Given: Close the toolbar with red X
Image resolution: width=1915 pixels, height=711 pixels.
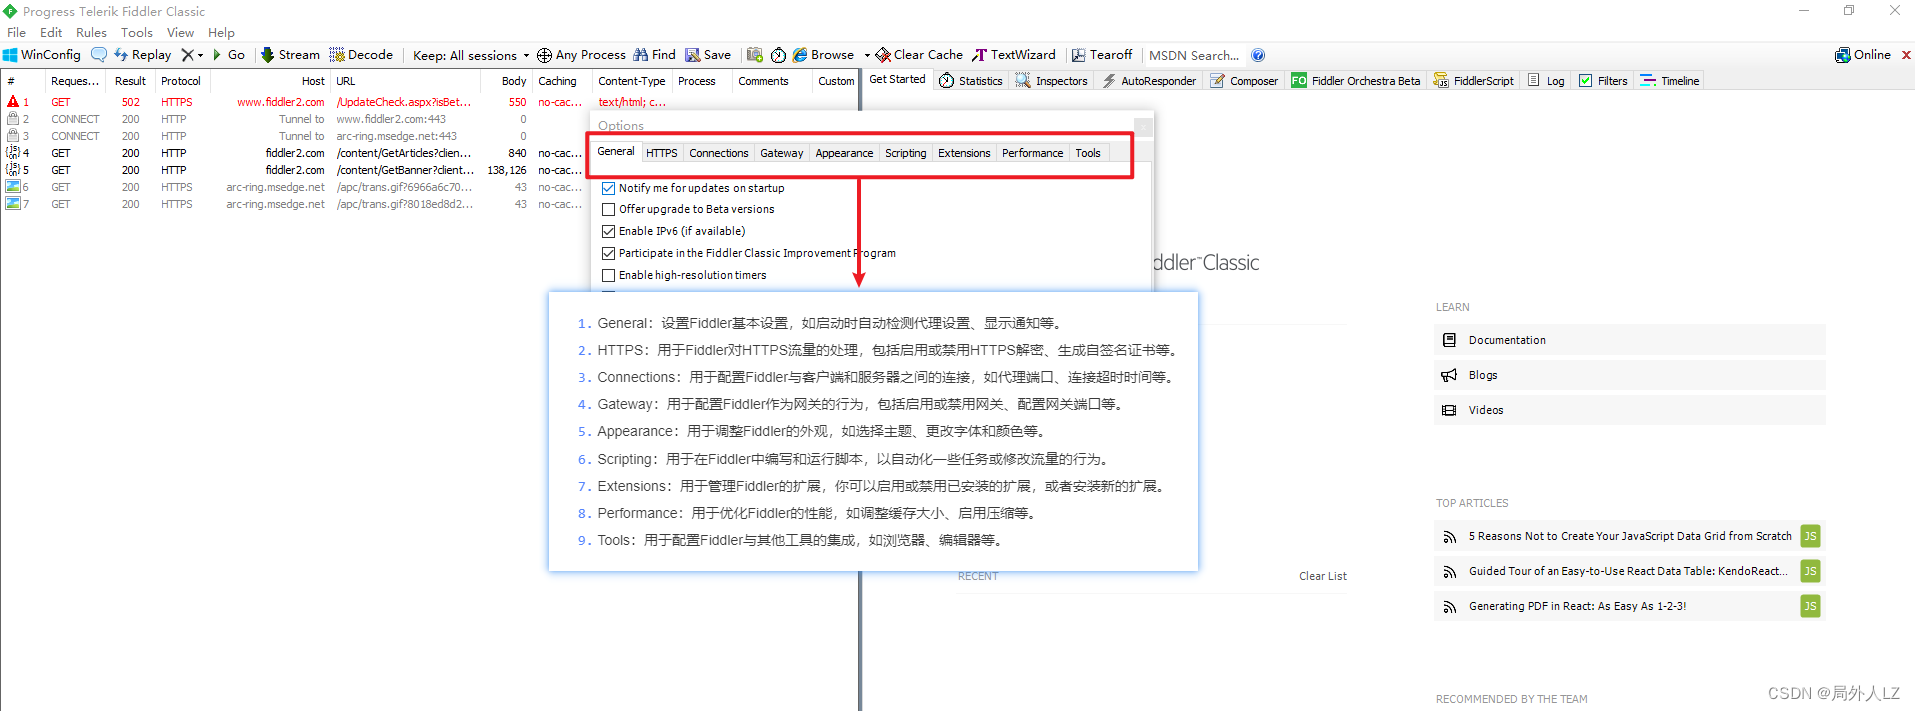Looking at the screenshot, I should 1906,55.
